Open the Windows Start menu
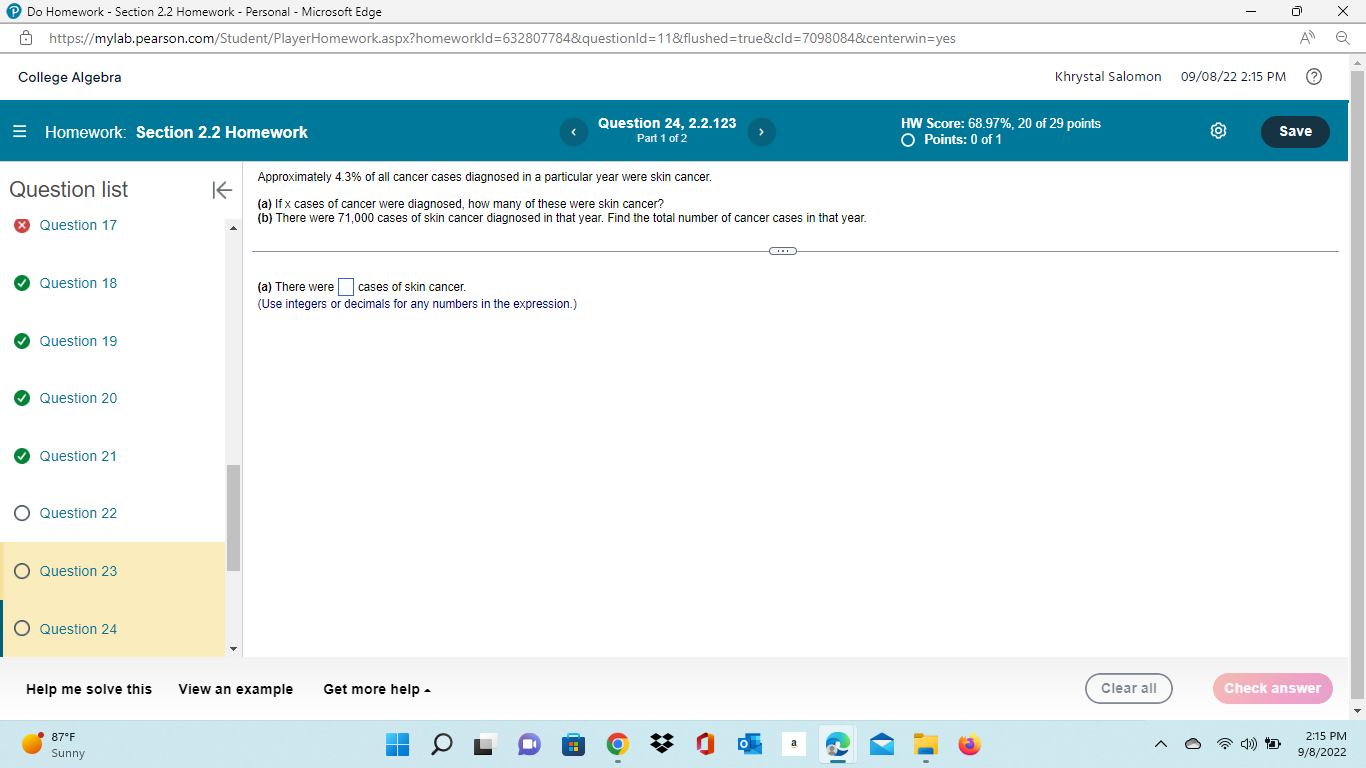 click(x=397, y=744)
